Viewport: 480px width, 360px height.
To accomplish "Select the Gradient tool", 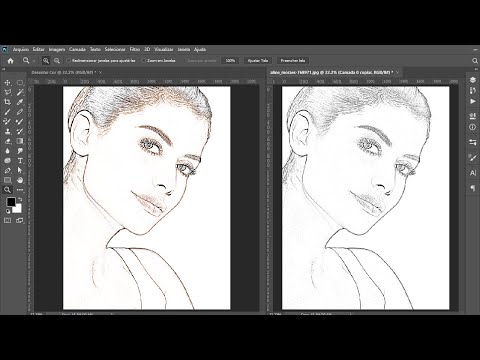I will click(20, 141).
